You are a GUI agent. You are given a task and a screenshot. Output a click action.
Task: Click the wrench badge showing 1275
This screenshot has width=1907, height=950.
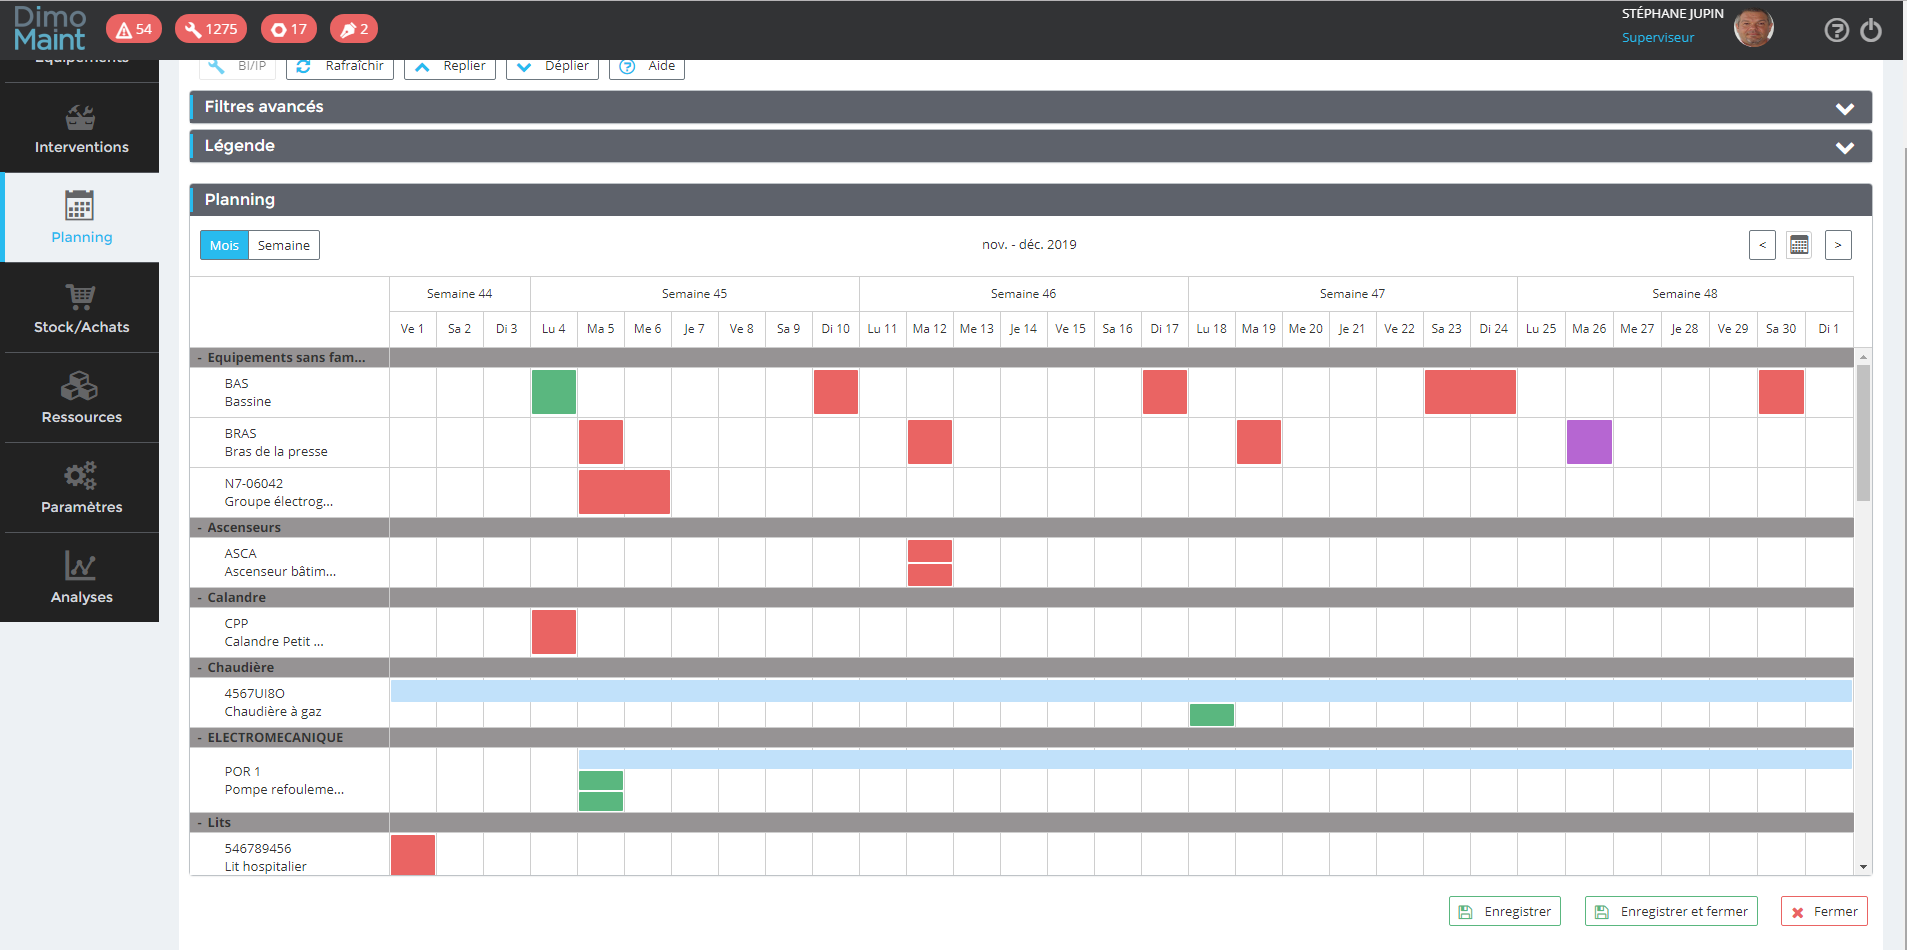[x=211, y=29]
